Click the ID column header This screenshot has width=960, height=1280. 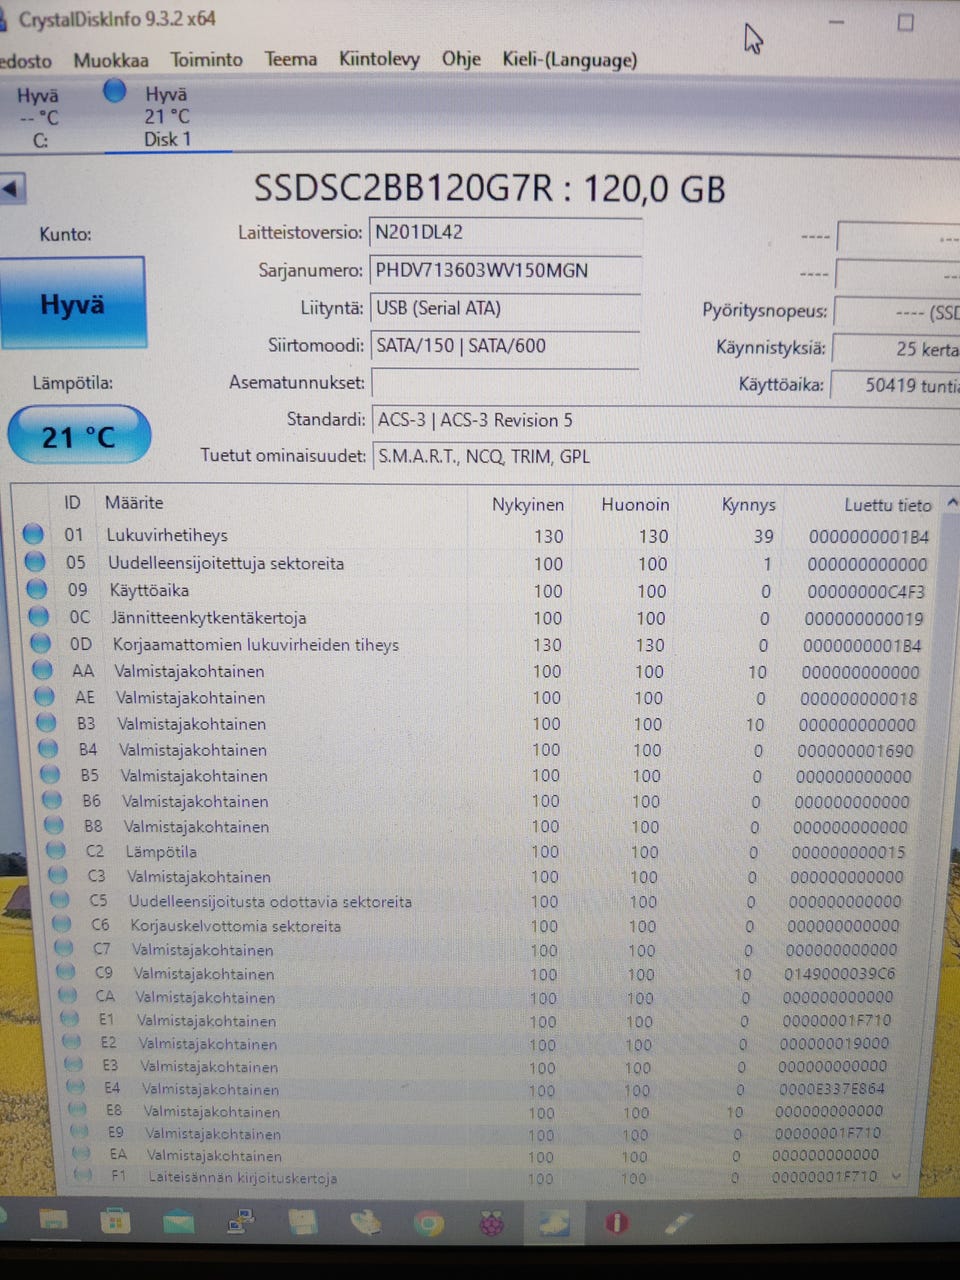pos(72,502)
